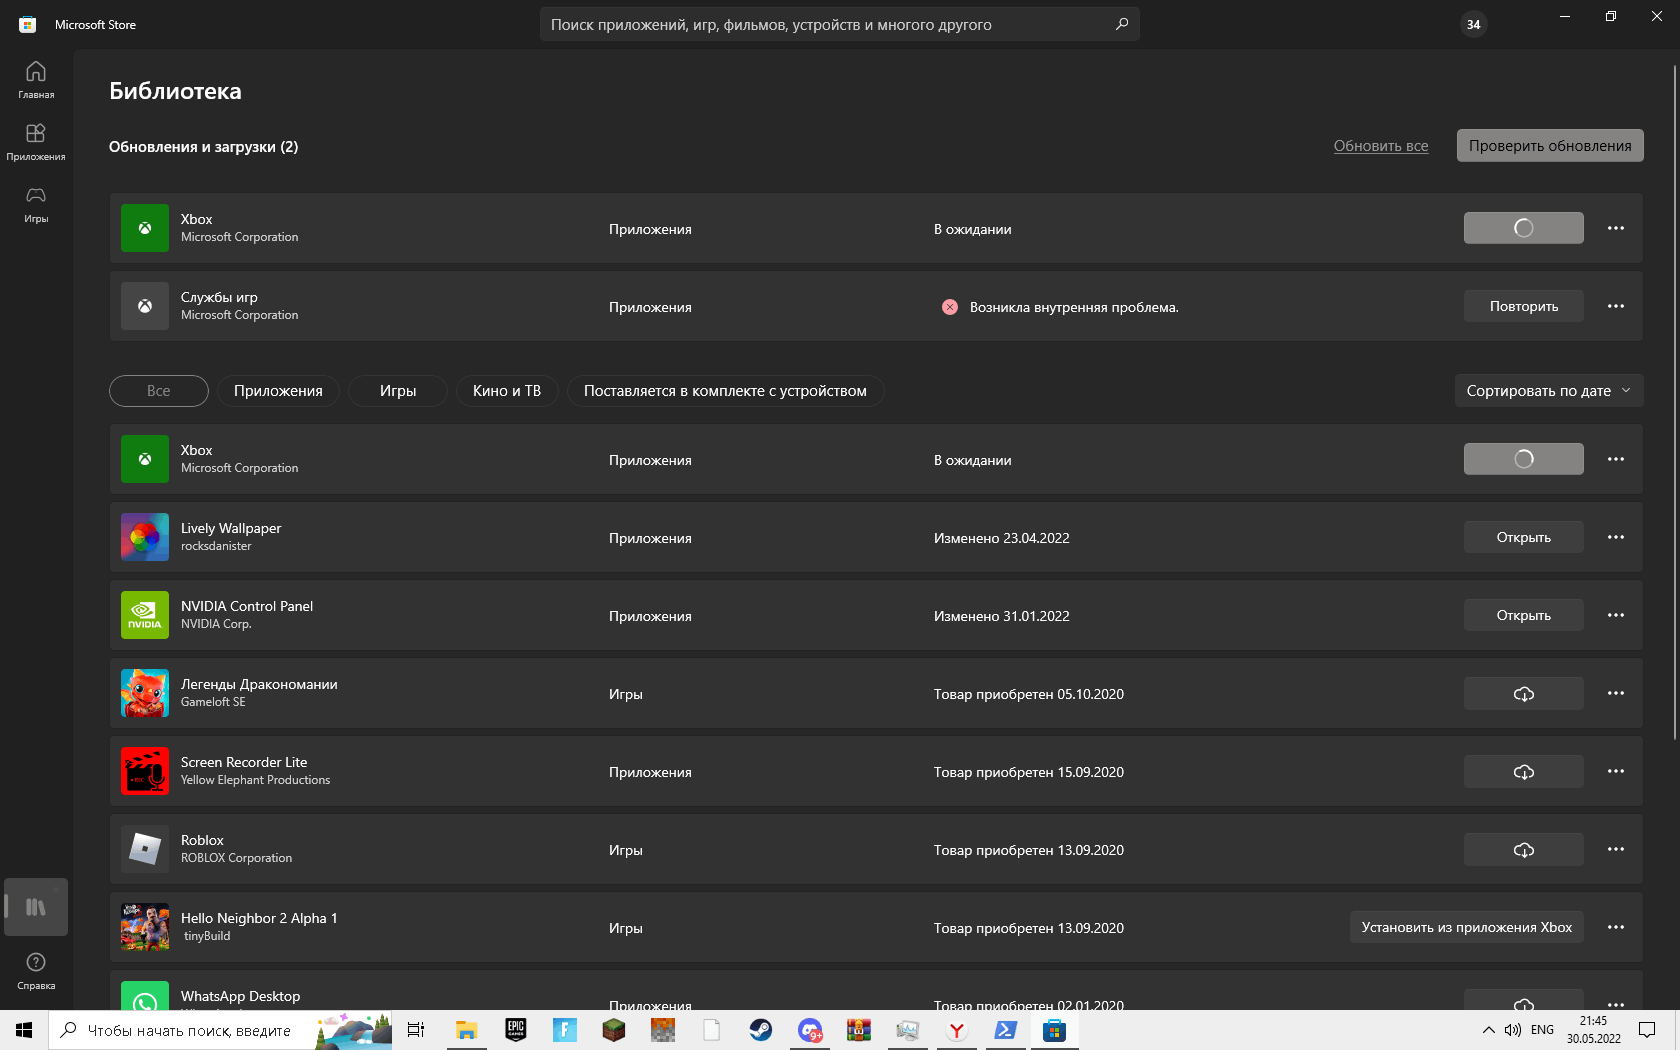This screenshot has height=1050, width=1680.
Task: Select the Все filter tab
Action: click(159, 391)
